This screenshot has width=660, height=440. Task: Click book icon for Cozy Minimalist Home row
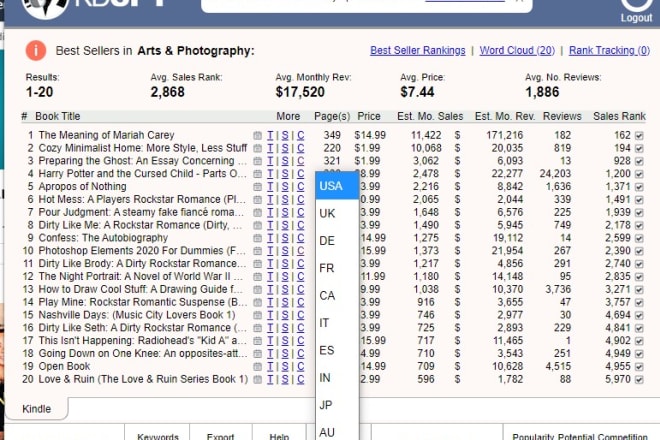[x=256, y=148]
